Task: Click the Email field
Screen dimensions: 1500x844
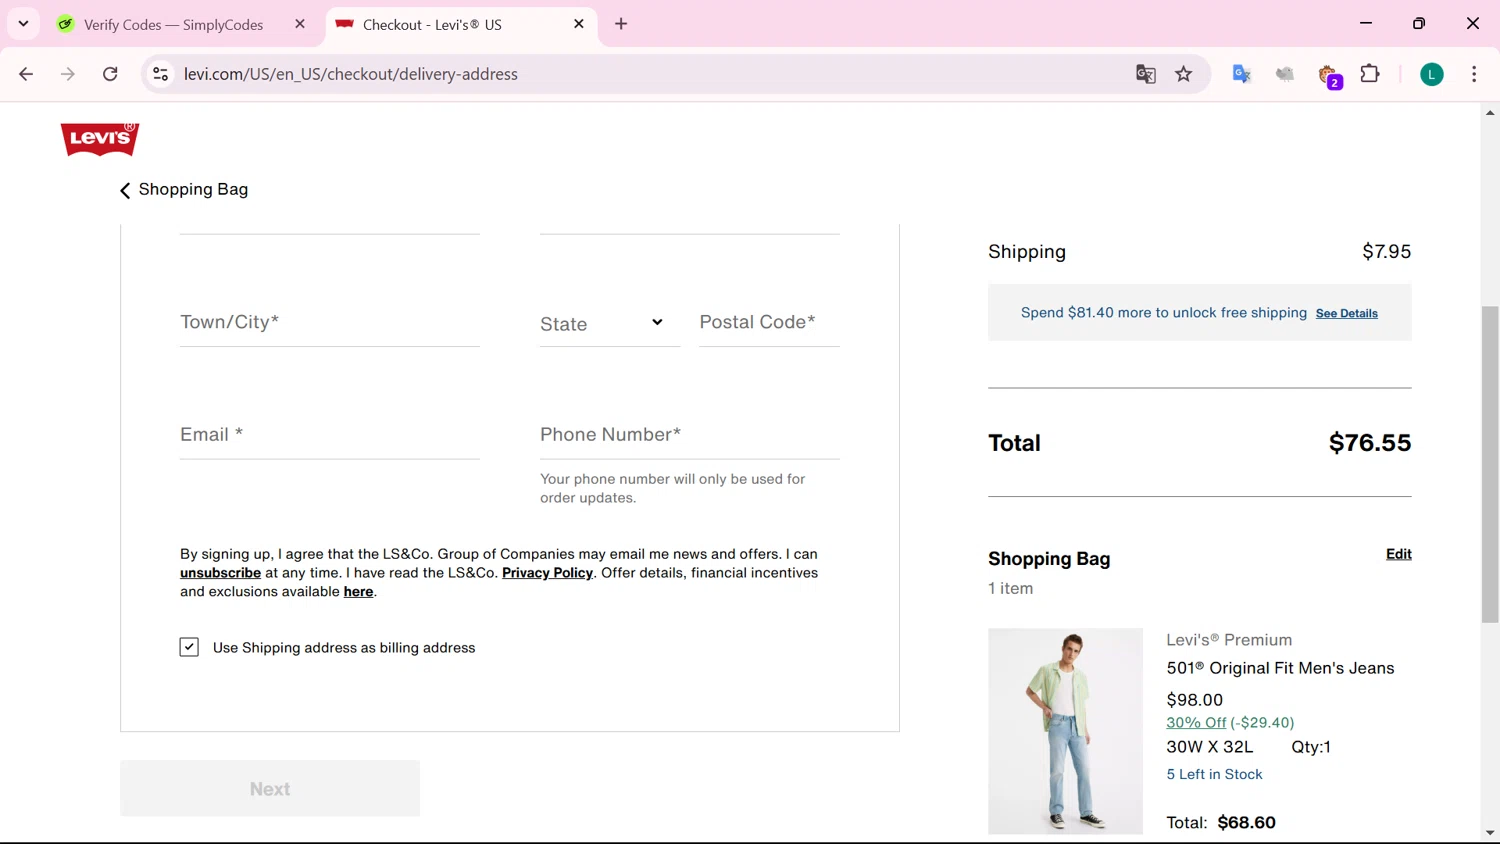Action: 330,435
